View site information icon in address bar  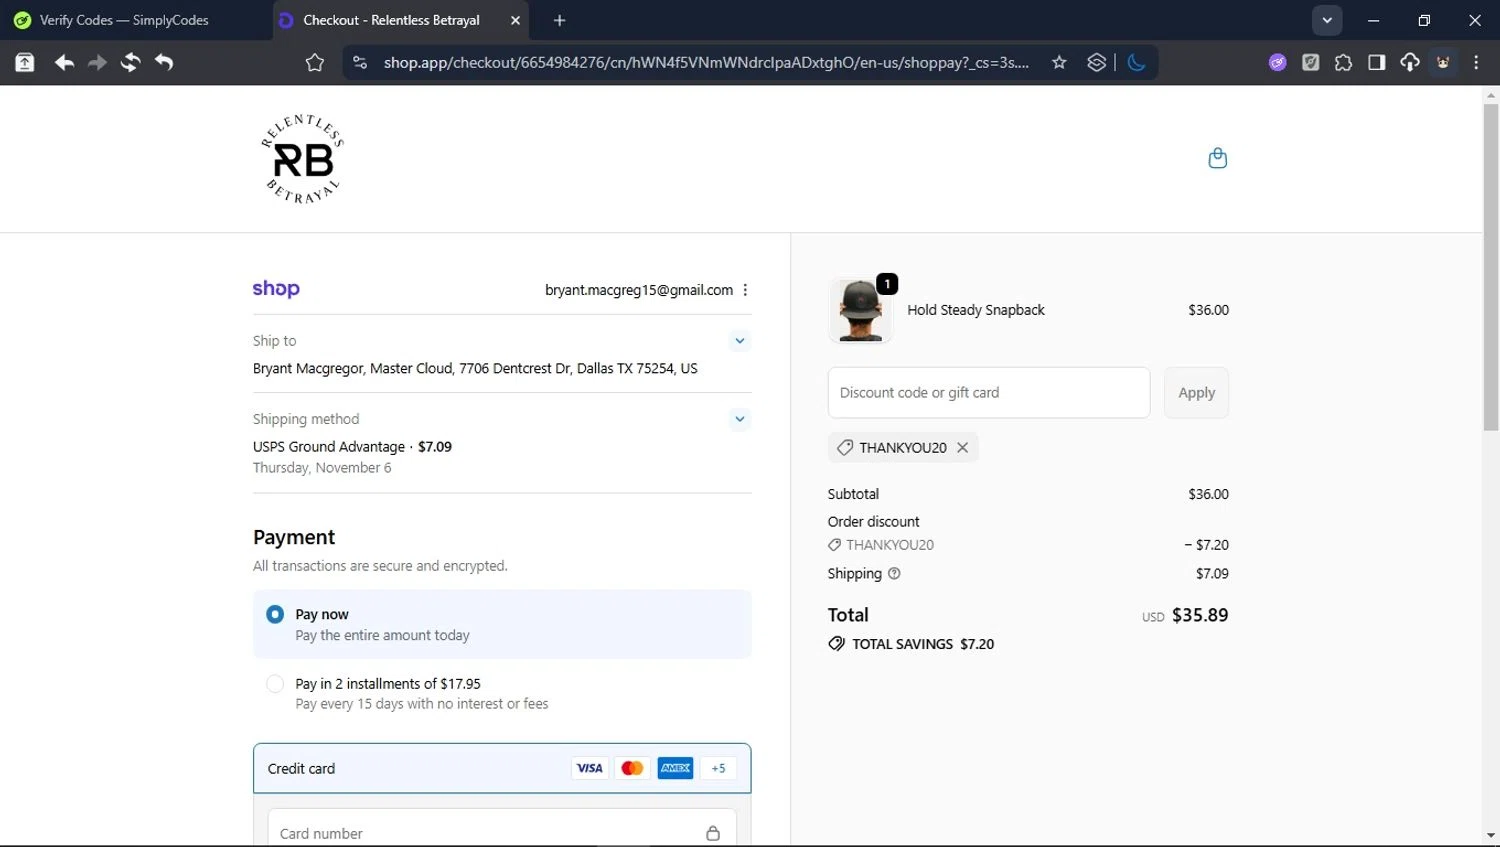(360, 62)
